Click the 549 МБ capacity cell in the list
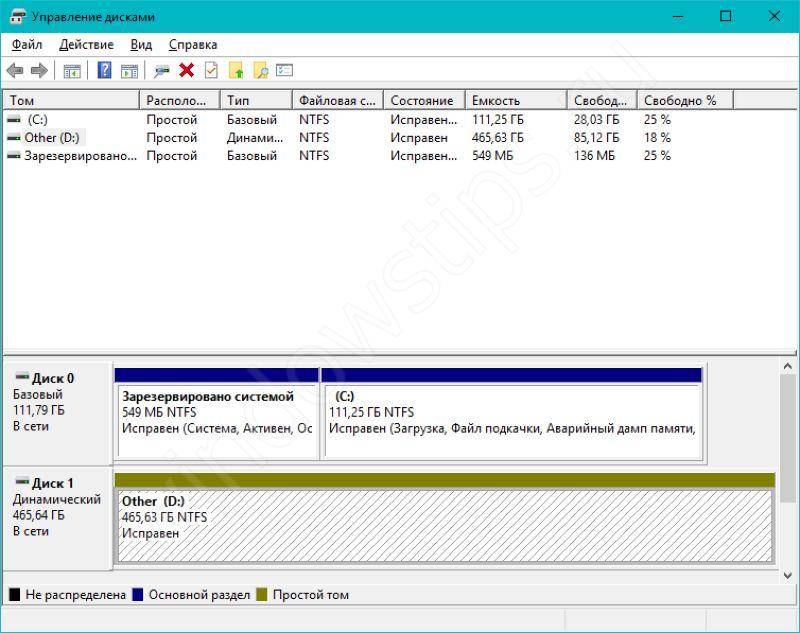This screenshot has height=633, width=800. 492,156
